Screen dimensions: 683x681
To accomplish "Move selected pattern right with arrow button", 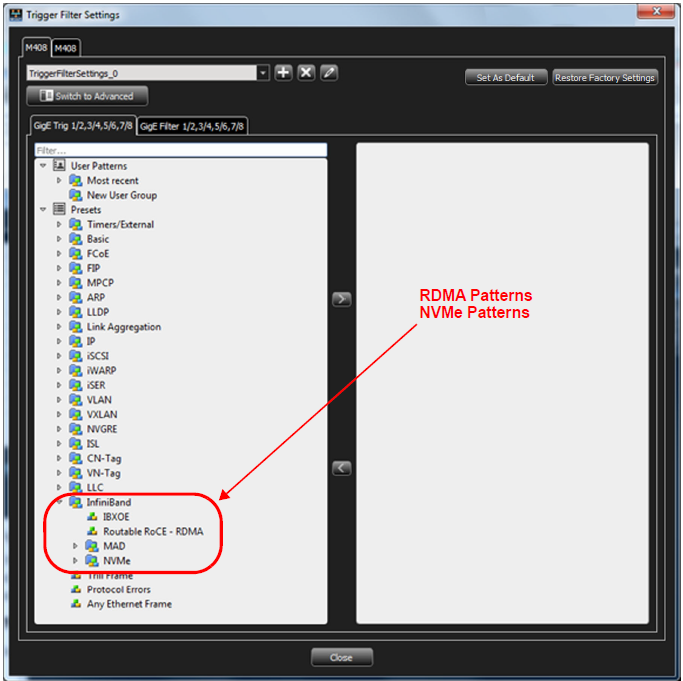I will pyautogui.click(x=342, y=299).
